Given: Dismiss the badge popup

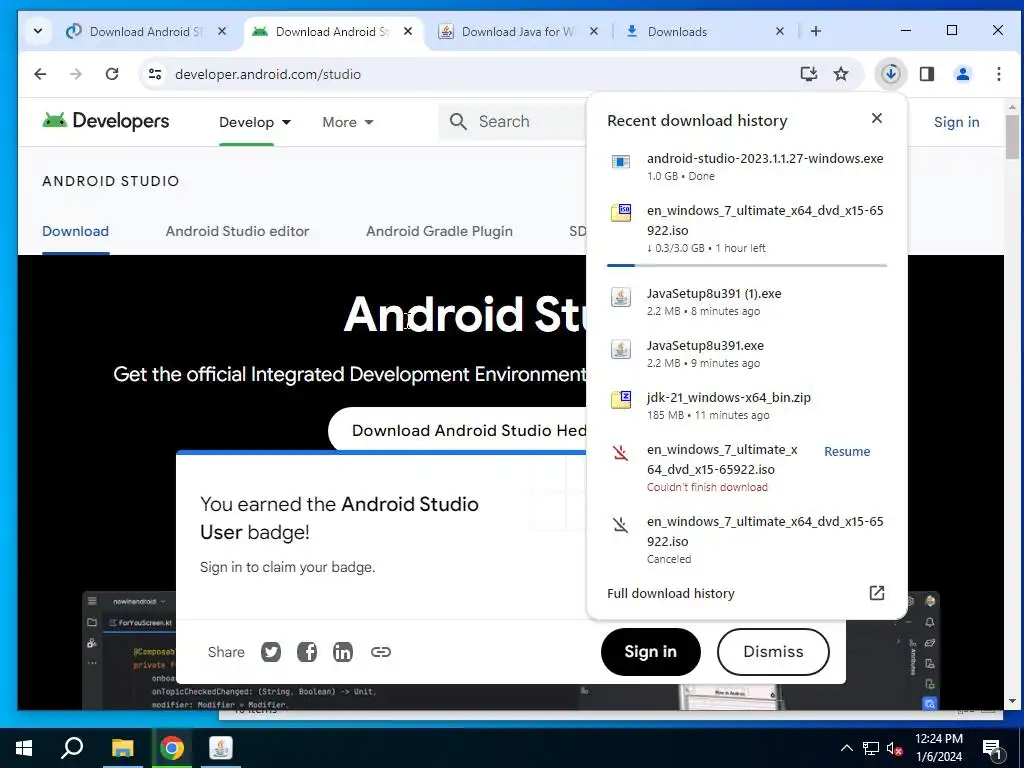Looking at the screenshot, I should tap(773, 652).
